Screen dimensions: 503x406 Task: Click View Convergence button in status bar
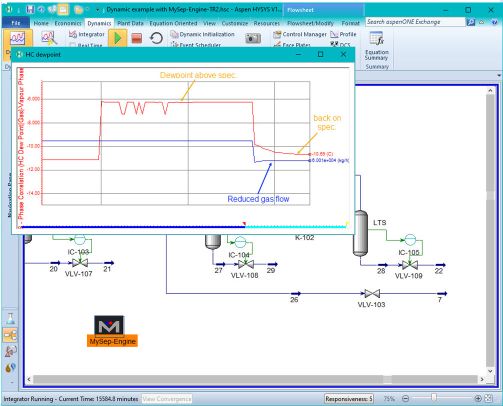(167, 399)
